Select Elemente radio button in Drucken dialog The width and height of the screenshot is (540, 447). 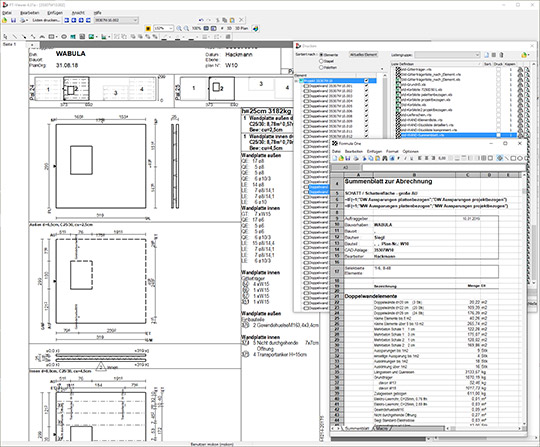(321, 55)
